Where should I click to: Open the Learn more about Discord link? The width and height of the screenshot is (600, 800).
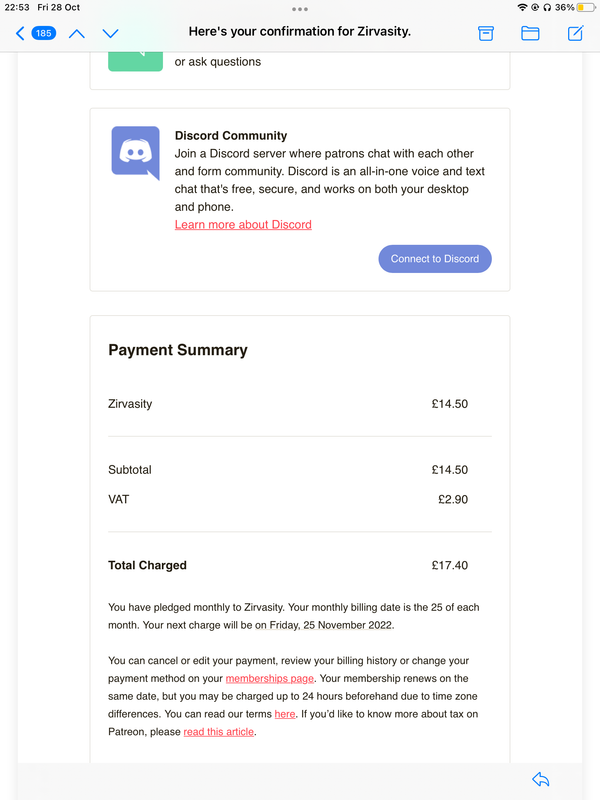click(243, 224)
